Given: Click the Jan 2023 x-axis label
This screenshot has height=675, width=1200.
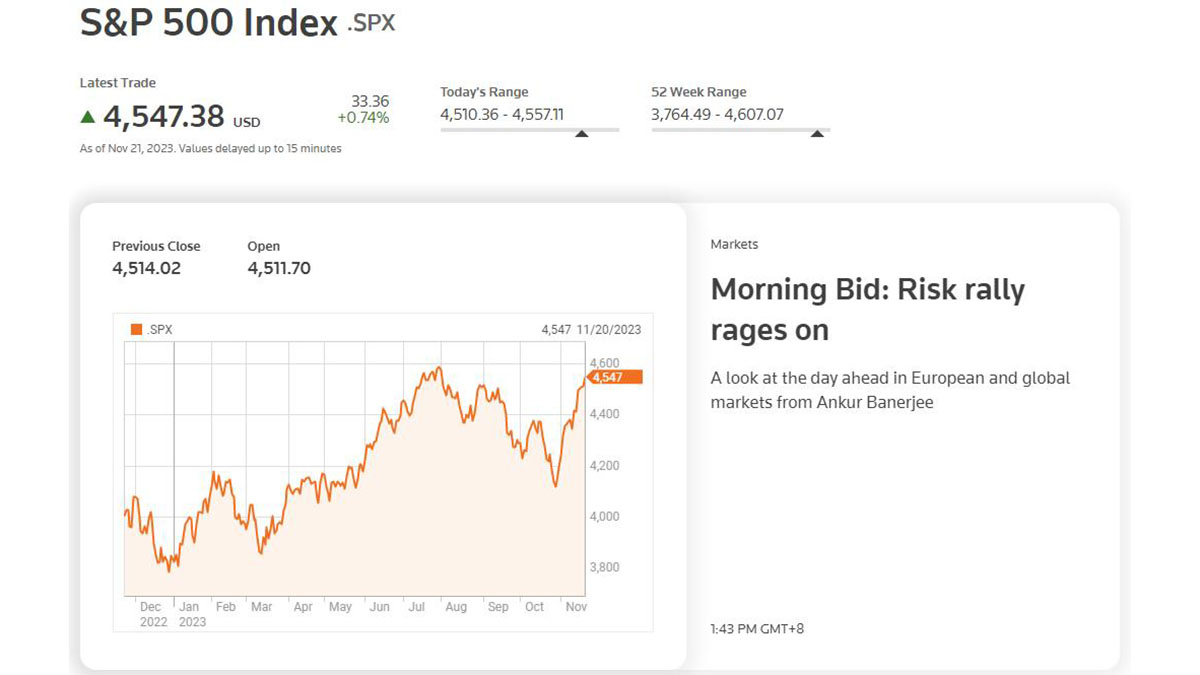Looking at the screenshot, I should click(192, 614).
